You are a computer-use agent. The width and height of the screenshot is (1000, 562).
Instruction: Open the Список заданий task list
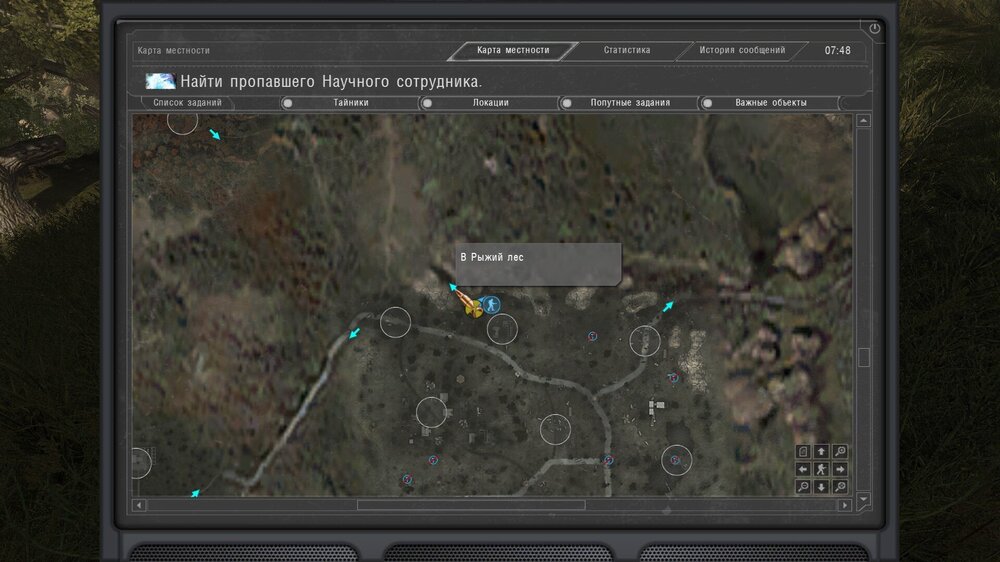pyautogui.click(x=187, y=103)
